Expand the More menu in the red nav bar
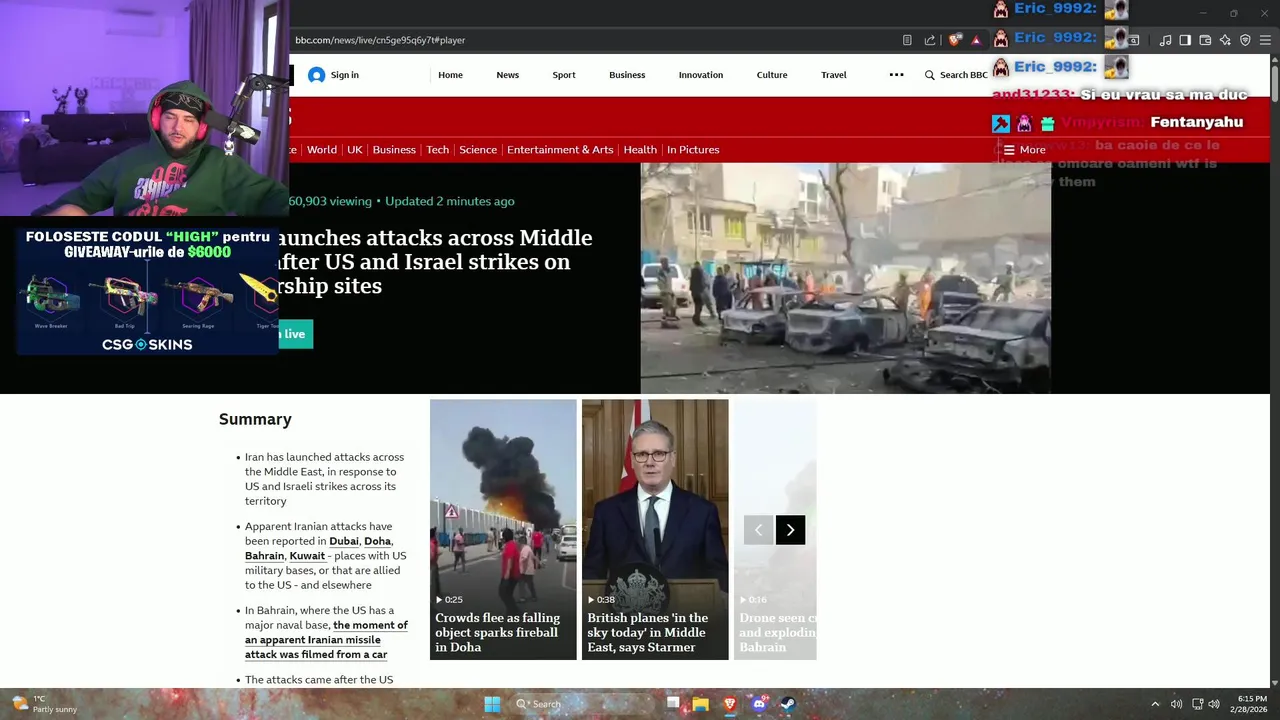 coord(1024,150)
